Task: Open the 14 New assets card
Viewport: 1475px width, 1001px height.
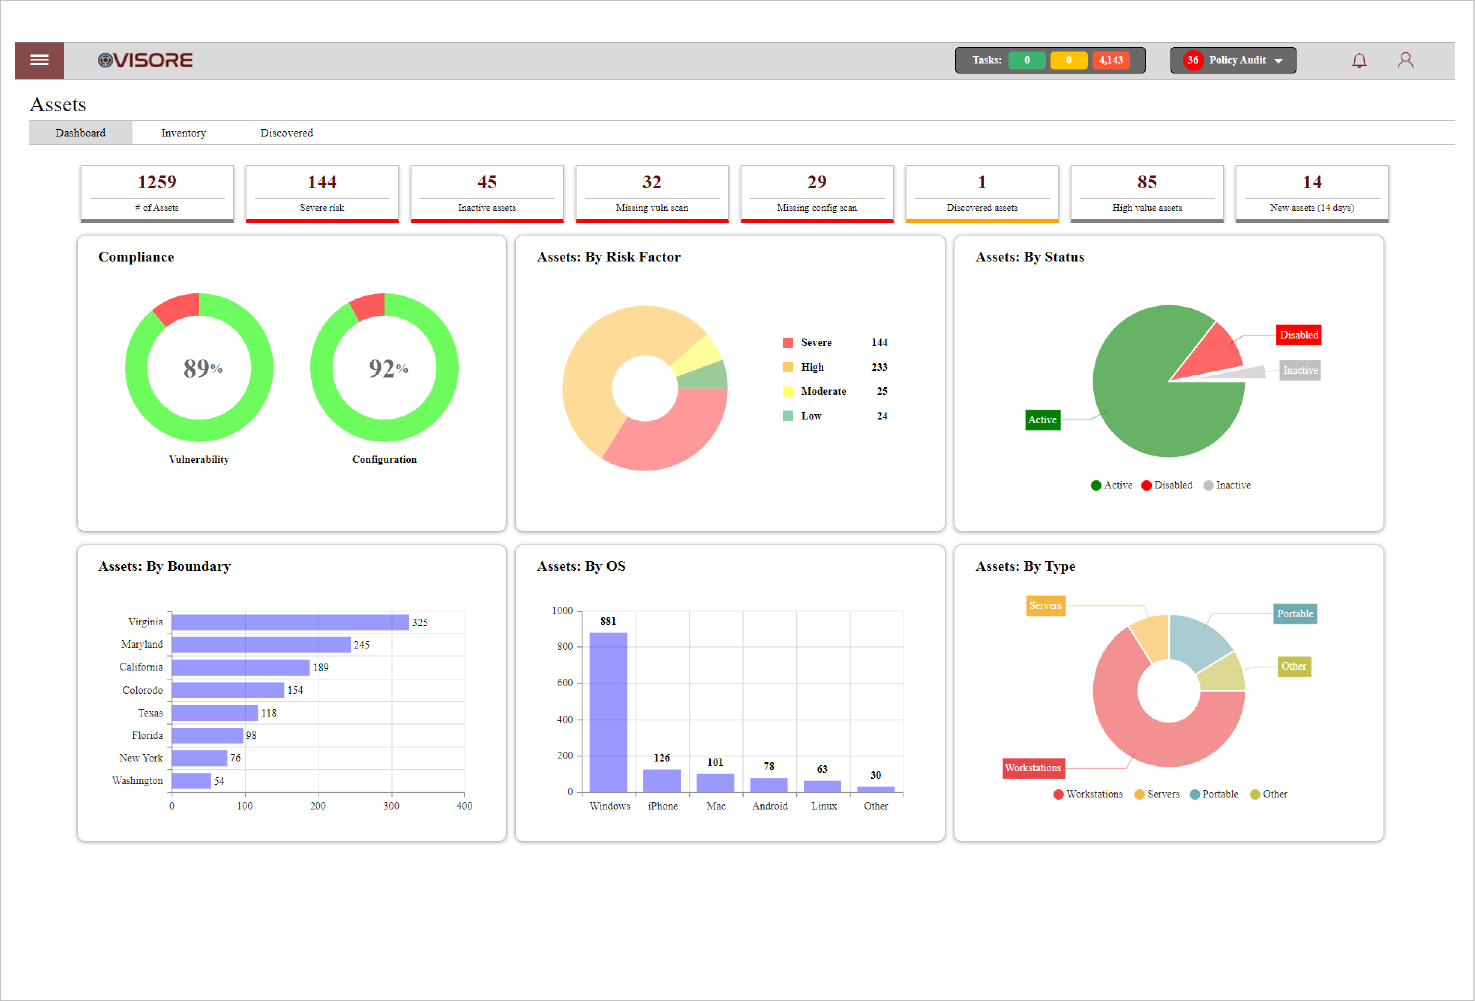Action: (1312, 193)
